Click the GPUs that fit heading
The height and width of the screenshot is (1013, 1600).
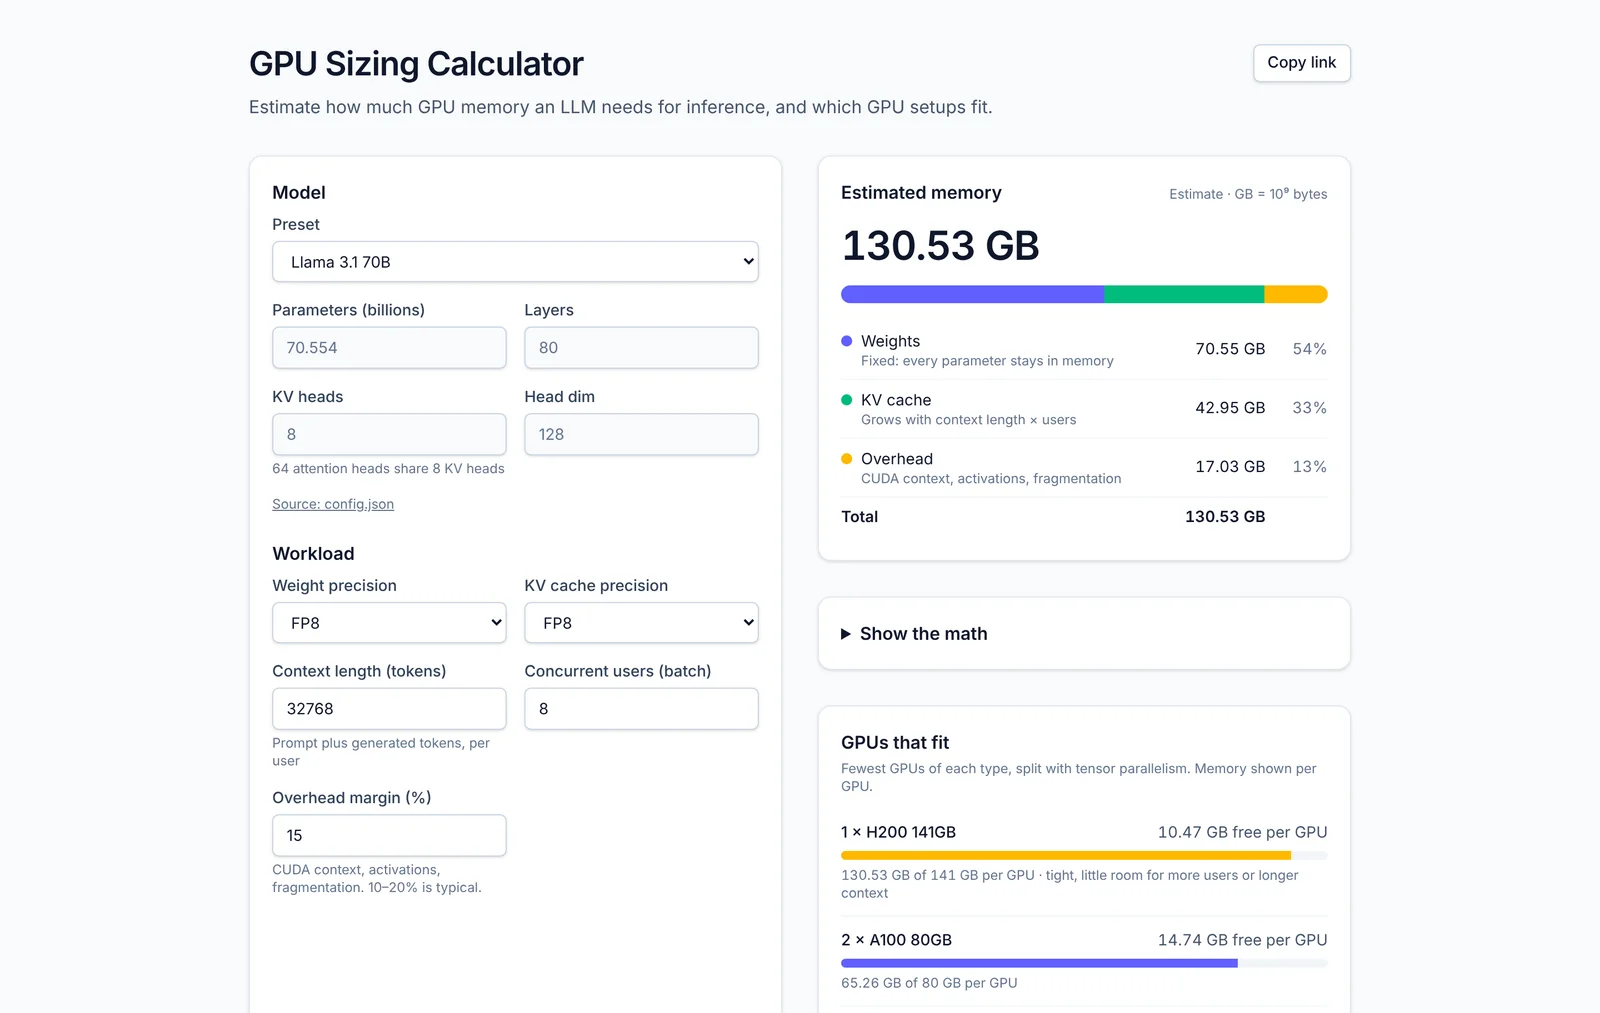[895, 743]
